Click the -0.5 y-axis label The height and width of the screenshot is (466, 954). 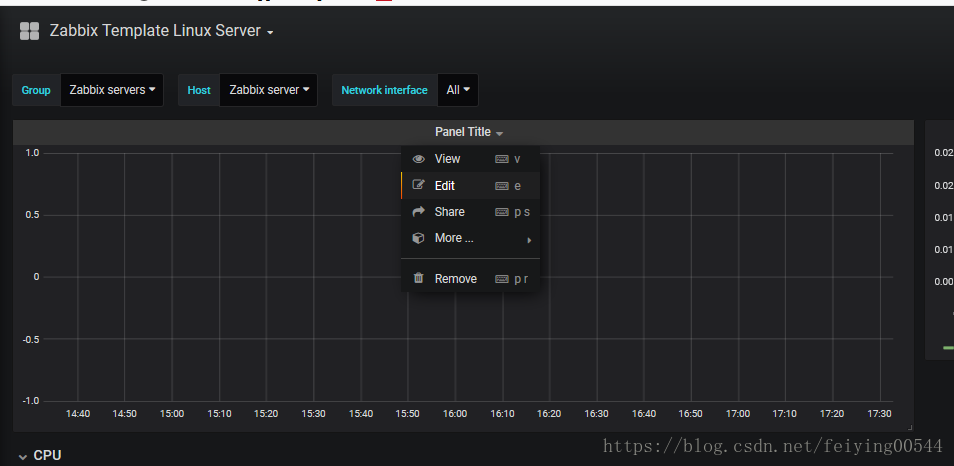tap(30, 339)
